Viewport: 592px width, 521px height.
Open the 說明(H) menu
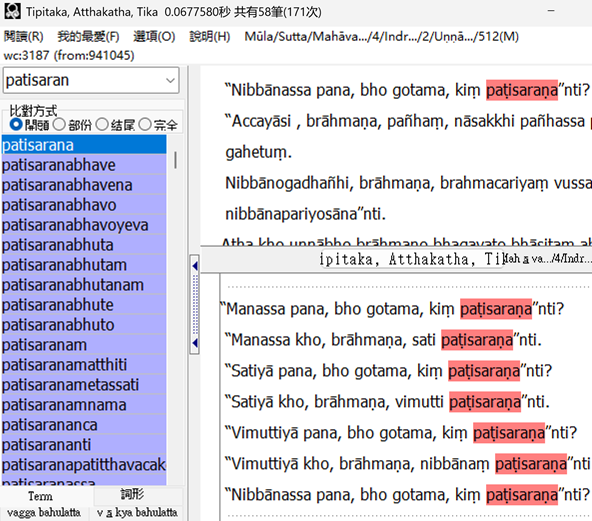click(x=210, y=37)
